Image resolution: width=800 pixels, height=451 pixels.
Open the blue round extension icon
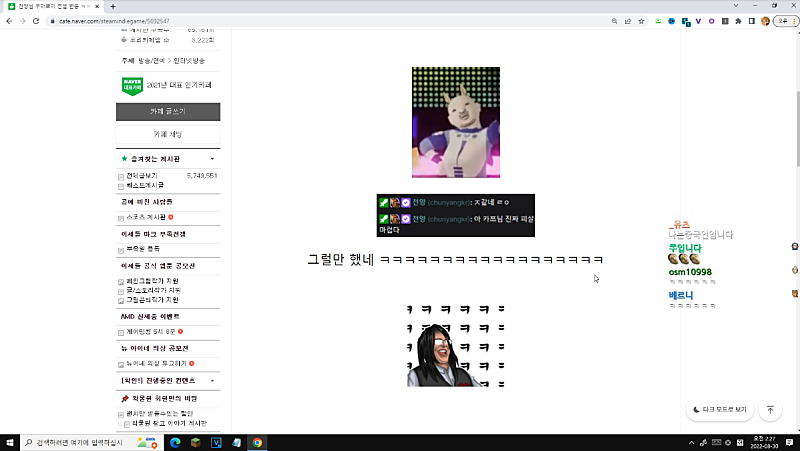point(671,21)
